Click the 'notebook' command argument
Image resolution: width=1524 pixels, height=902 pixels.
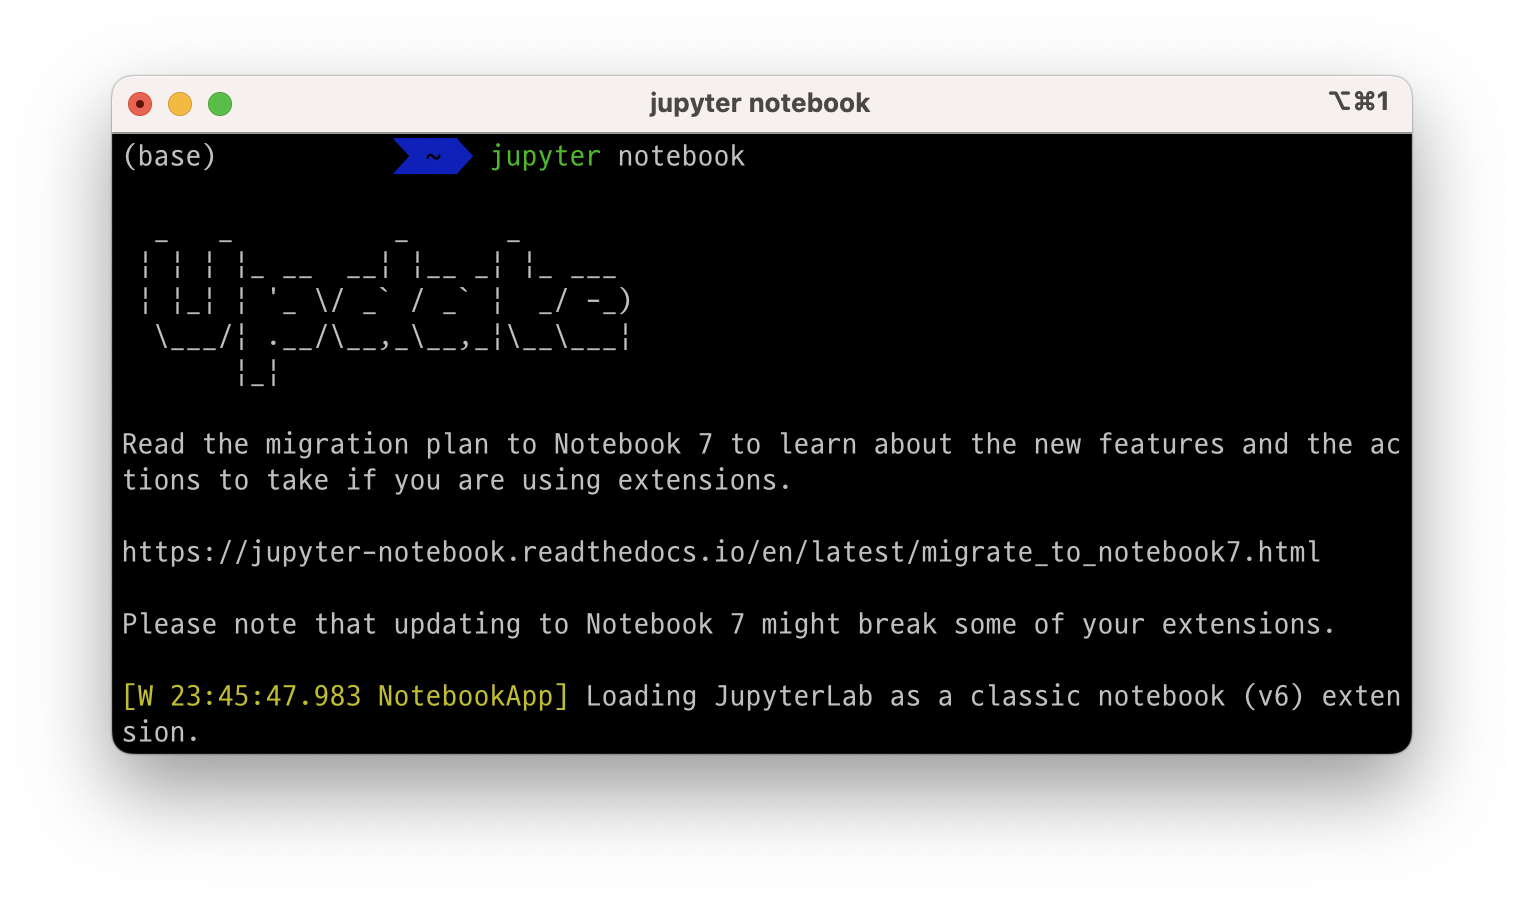(x=681, y=156)
